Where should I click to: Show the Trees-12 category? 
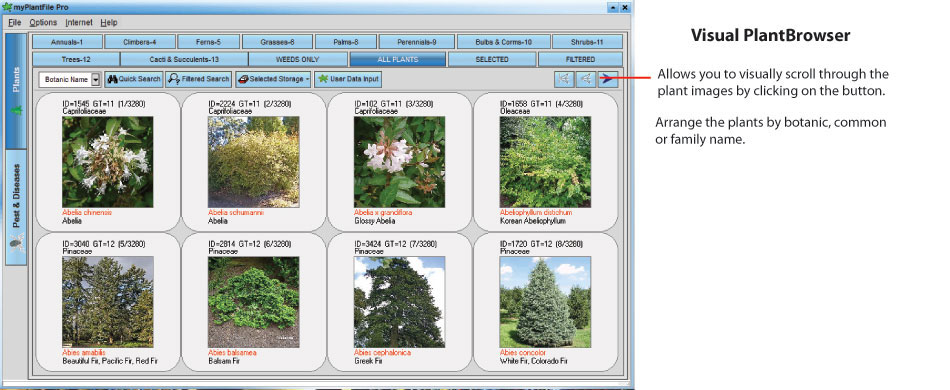(x=76, y=59)
